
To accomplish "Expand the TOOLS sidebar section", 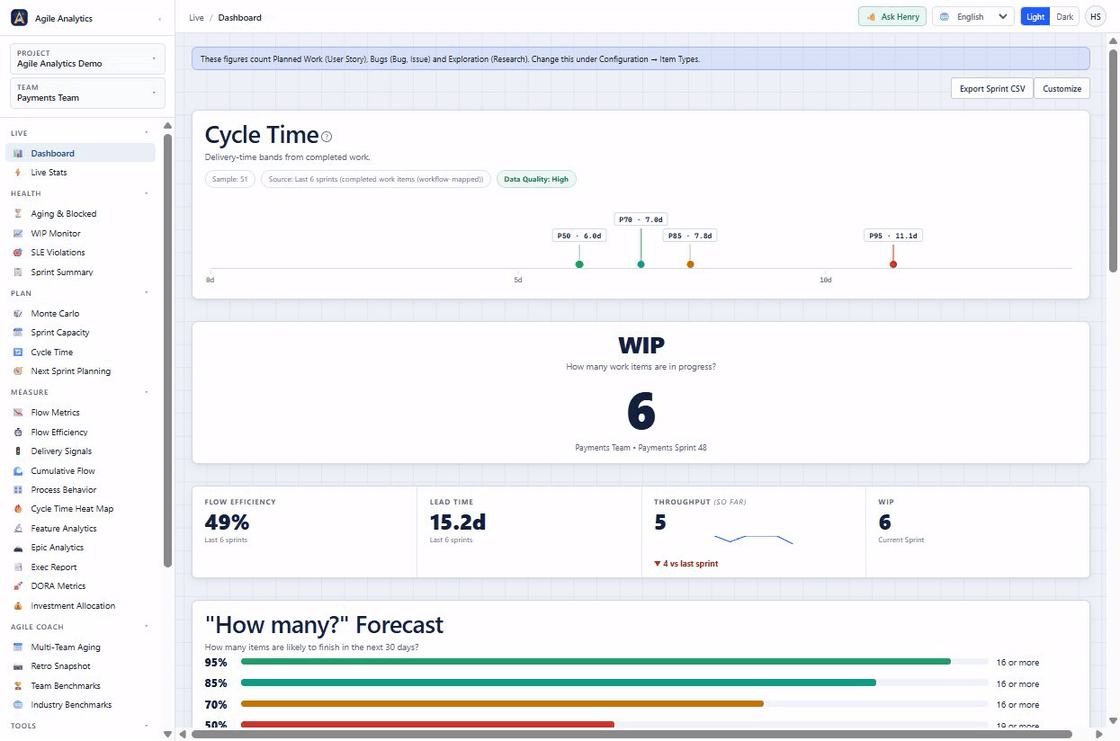I will tap(146, 725).
